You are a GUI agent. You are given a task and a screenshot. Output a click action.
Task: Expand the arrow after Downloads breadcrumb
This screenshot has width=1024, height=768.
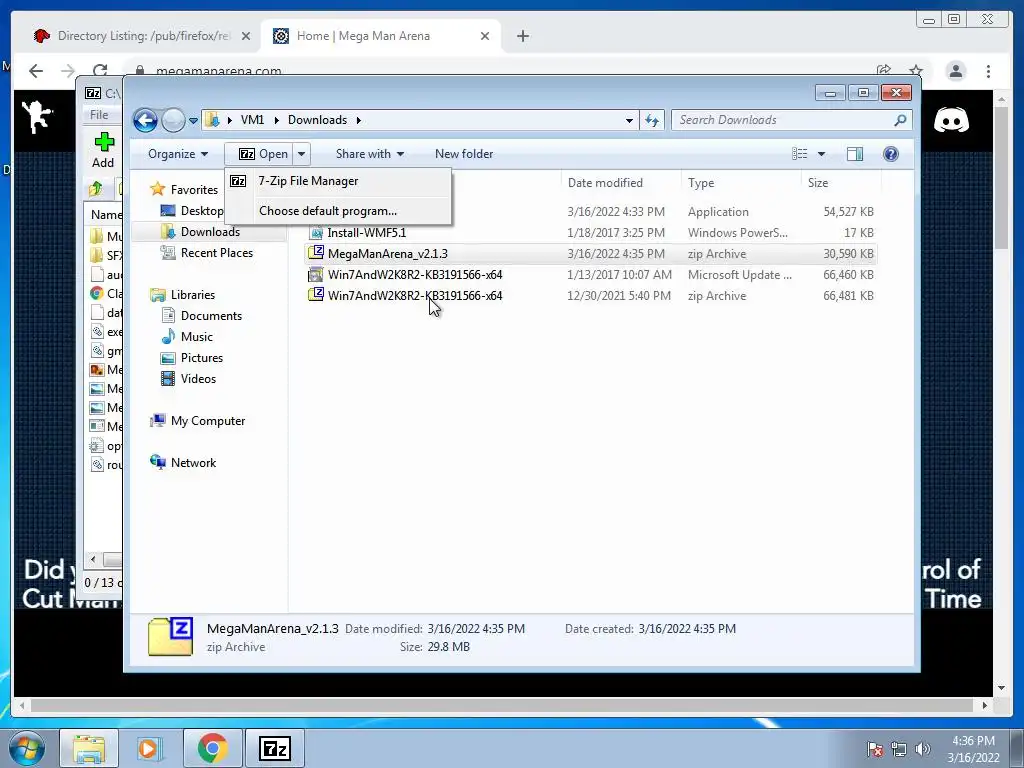(359, 120)
